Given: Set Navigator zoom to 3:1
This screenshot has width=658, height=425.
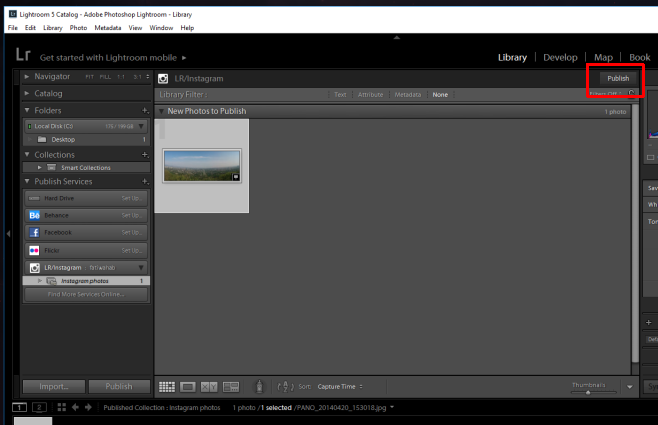Looking at the screenshot, I should pos(137,77).
